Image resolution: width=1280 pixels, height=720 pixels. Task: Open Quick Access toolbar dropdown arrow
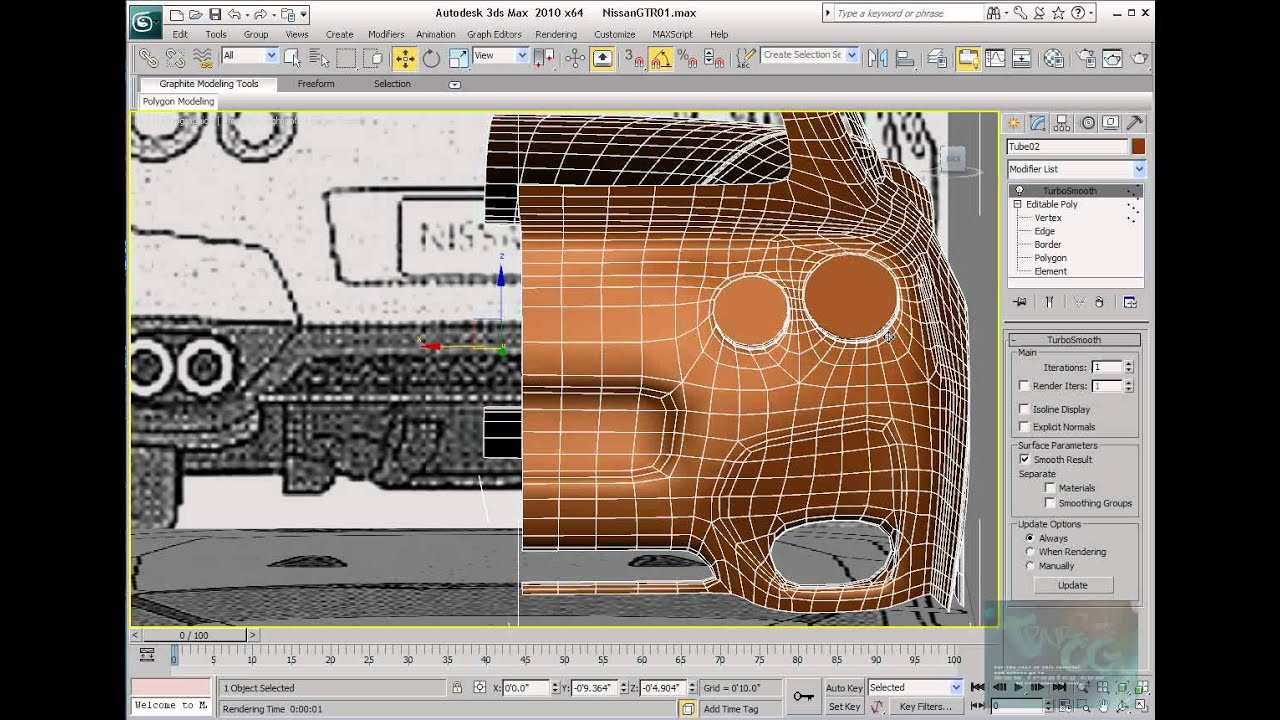point(303,14)
